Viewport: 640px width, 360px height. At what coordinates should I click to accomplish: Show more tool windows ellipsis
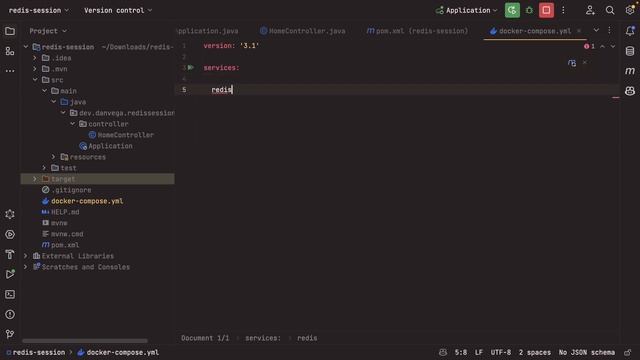[10, 71]
